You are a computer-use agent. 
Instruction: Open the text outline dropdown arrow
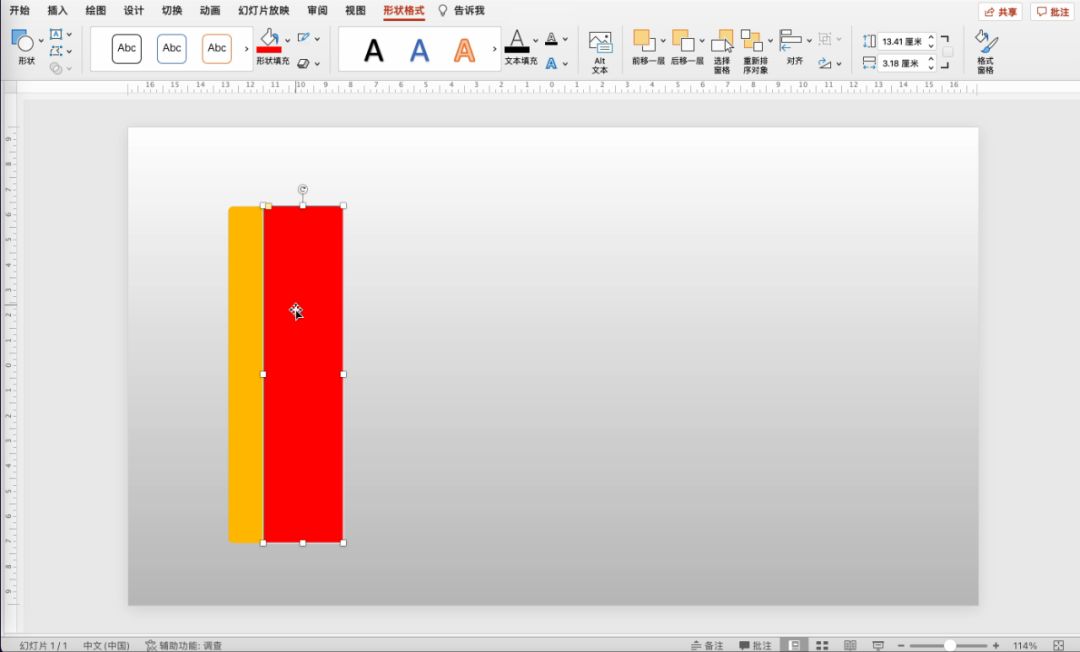pyautogui.click(x=565, y=39)
